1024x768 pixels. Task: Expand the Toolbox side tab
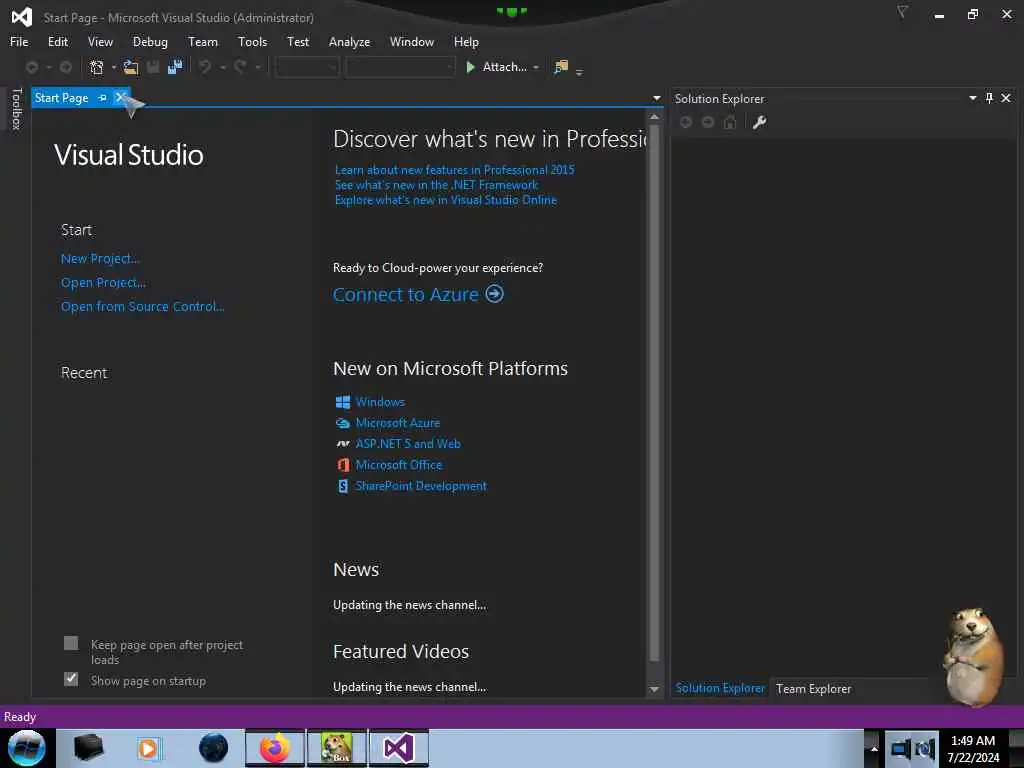(x=17, y=108)
